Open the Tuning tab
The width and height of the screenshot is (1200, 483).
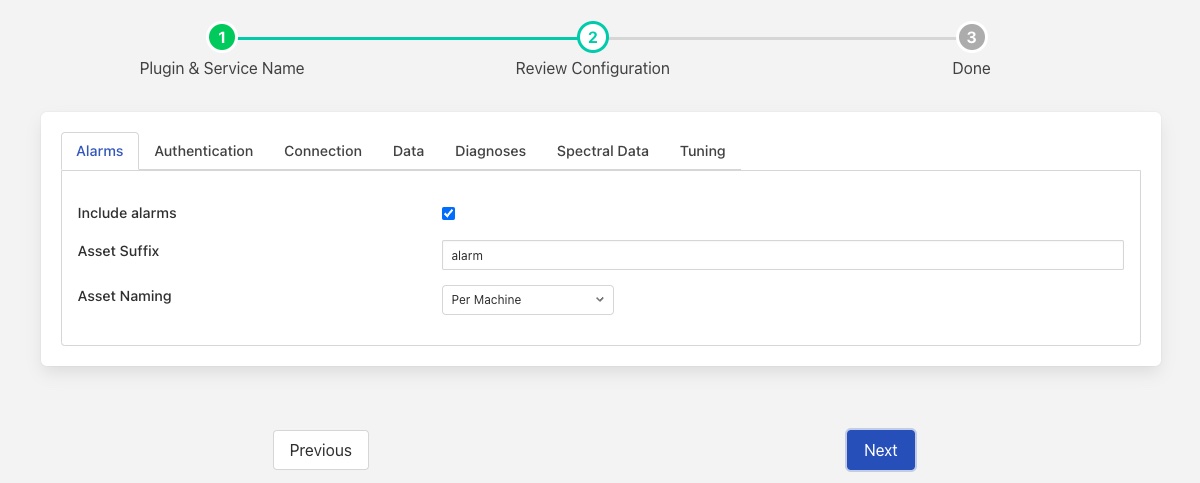[702, 151]
